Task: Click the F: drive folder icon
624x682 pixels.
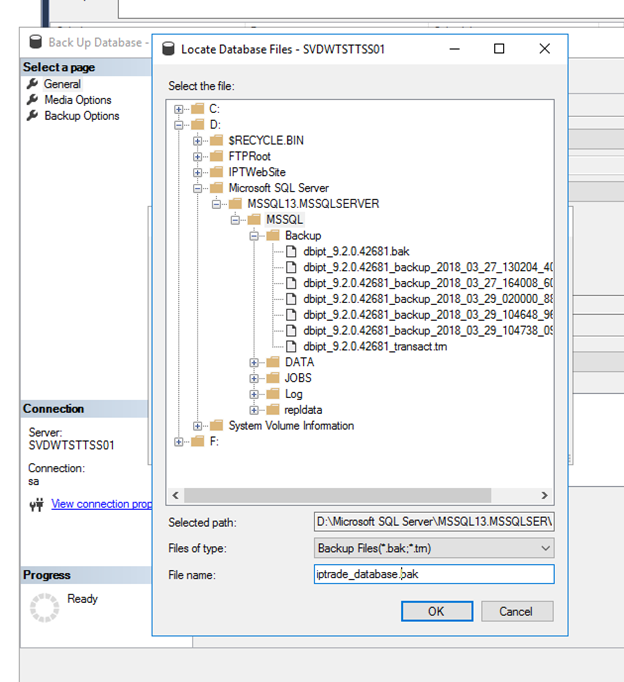Action: [x=197, y=441]
